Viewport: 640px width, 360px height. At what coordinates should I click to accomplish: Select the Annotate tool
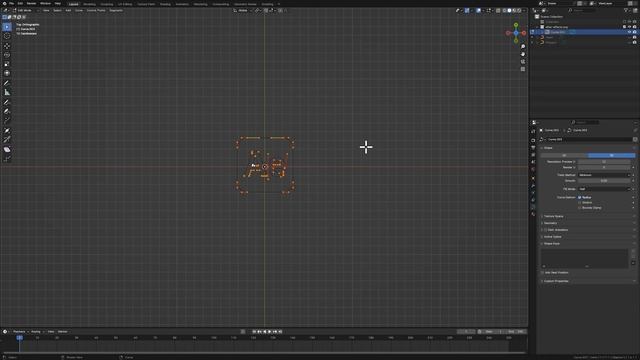[x=7, y=83]
